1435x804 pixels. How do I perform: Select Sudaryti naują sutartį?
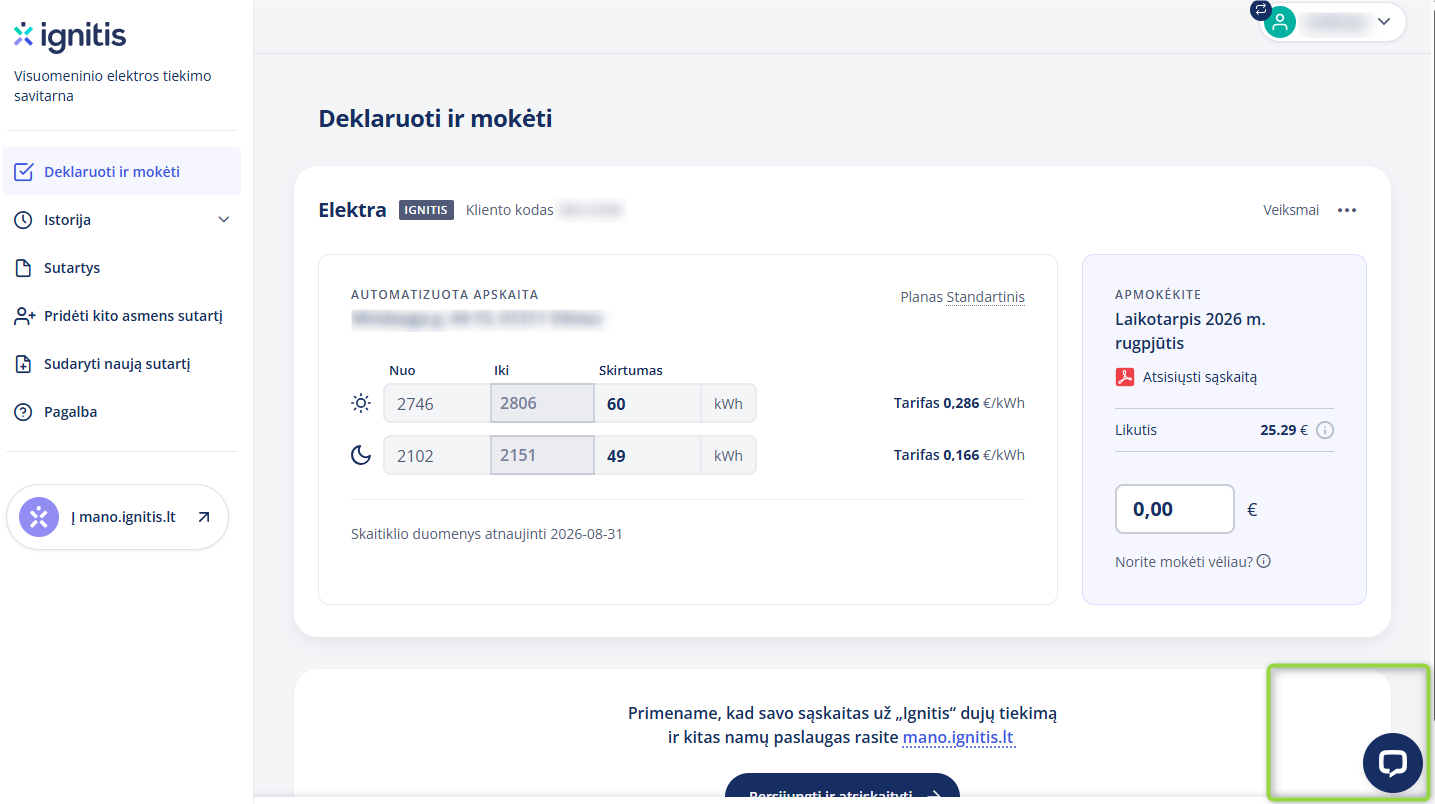coord(122,364)
